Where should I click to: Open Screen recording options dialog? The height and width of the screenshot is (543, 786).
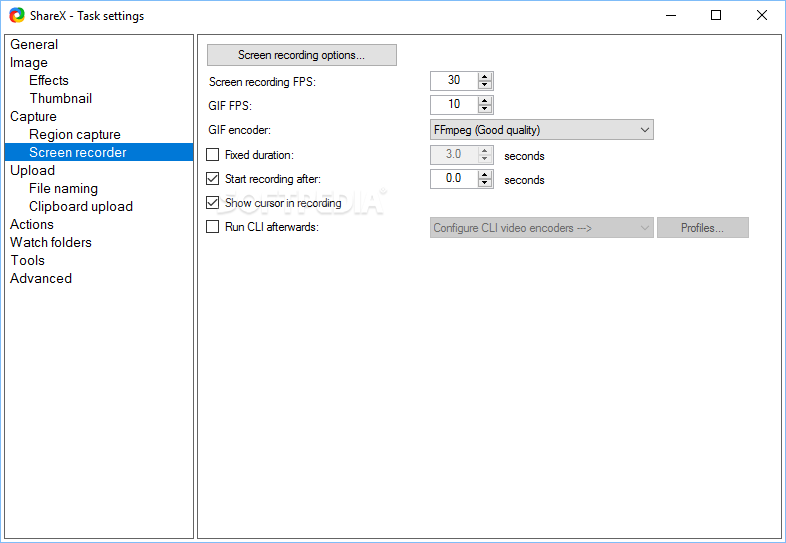click(301, 55)
